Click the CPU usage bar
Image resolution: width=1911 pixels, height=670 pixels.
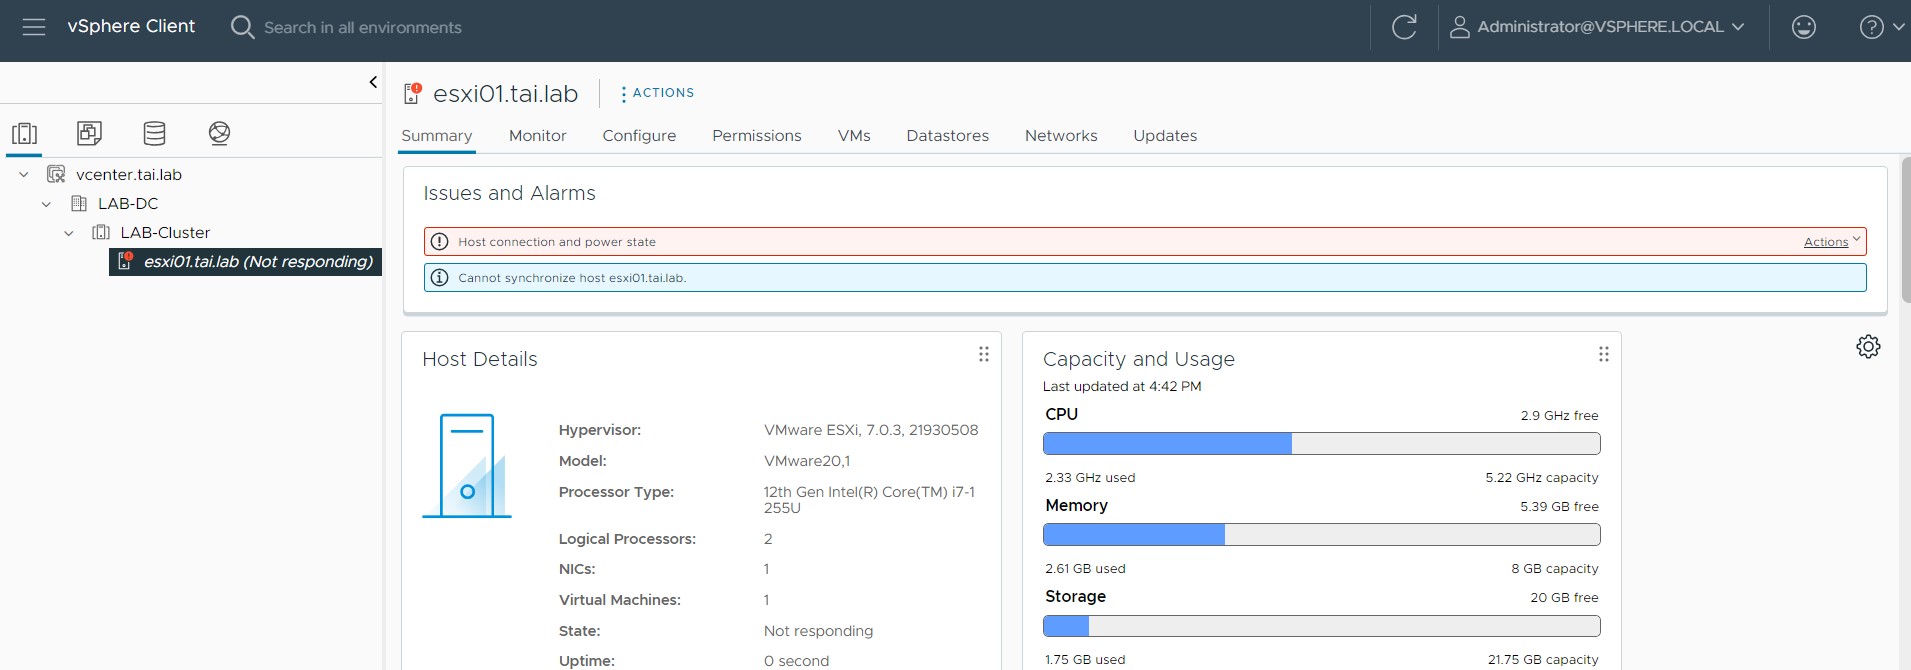(1321, 443)
